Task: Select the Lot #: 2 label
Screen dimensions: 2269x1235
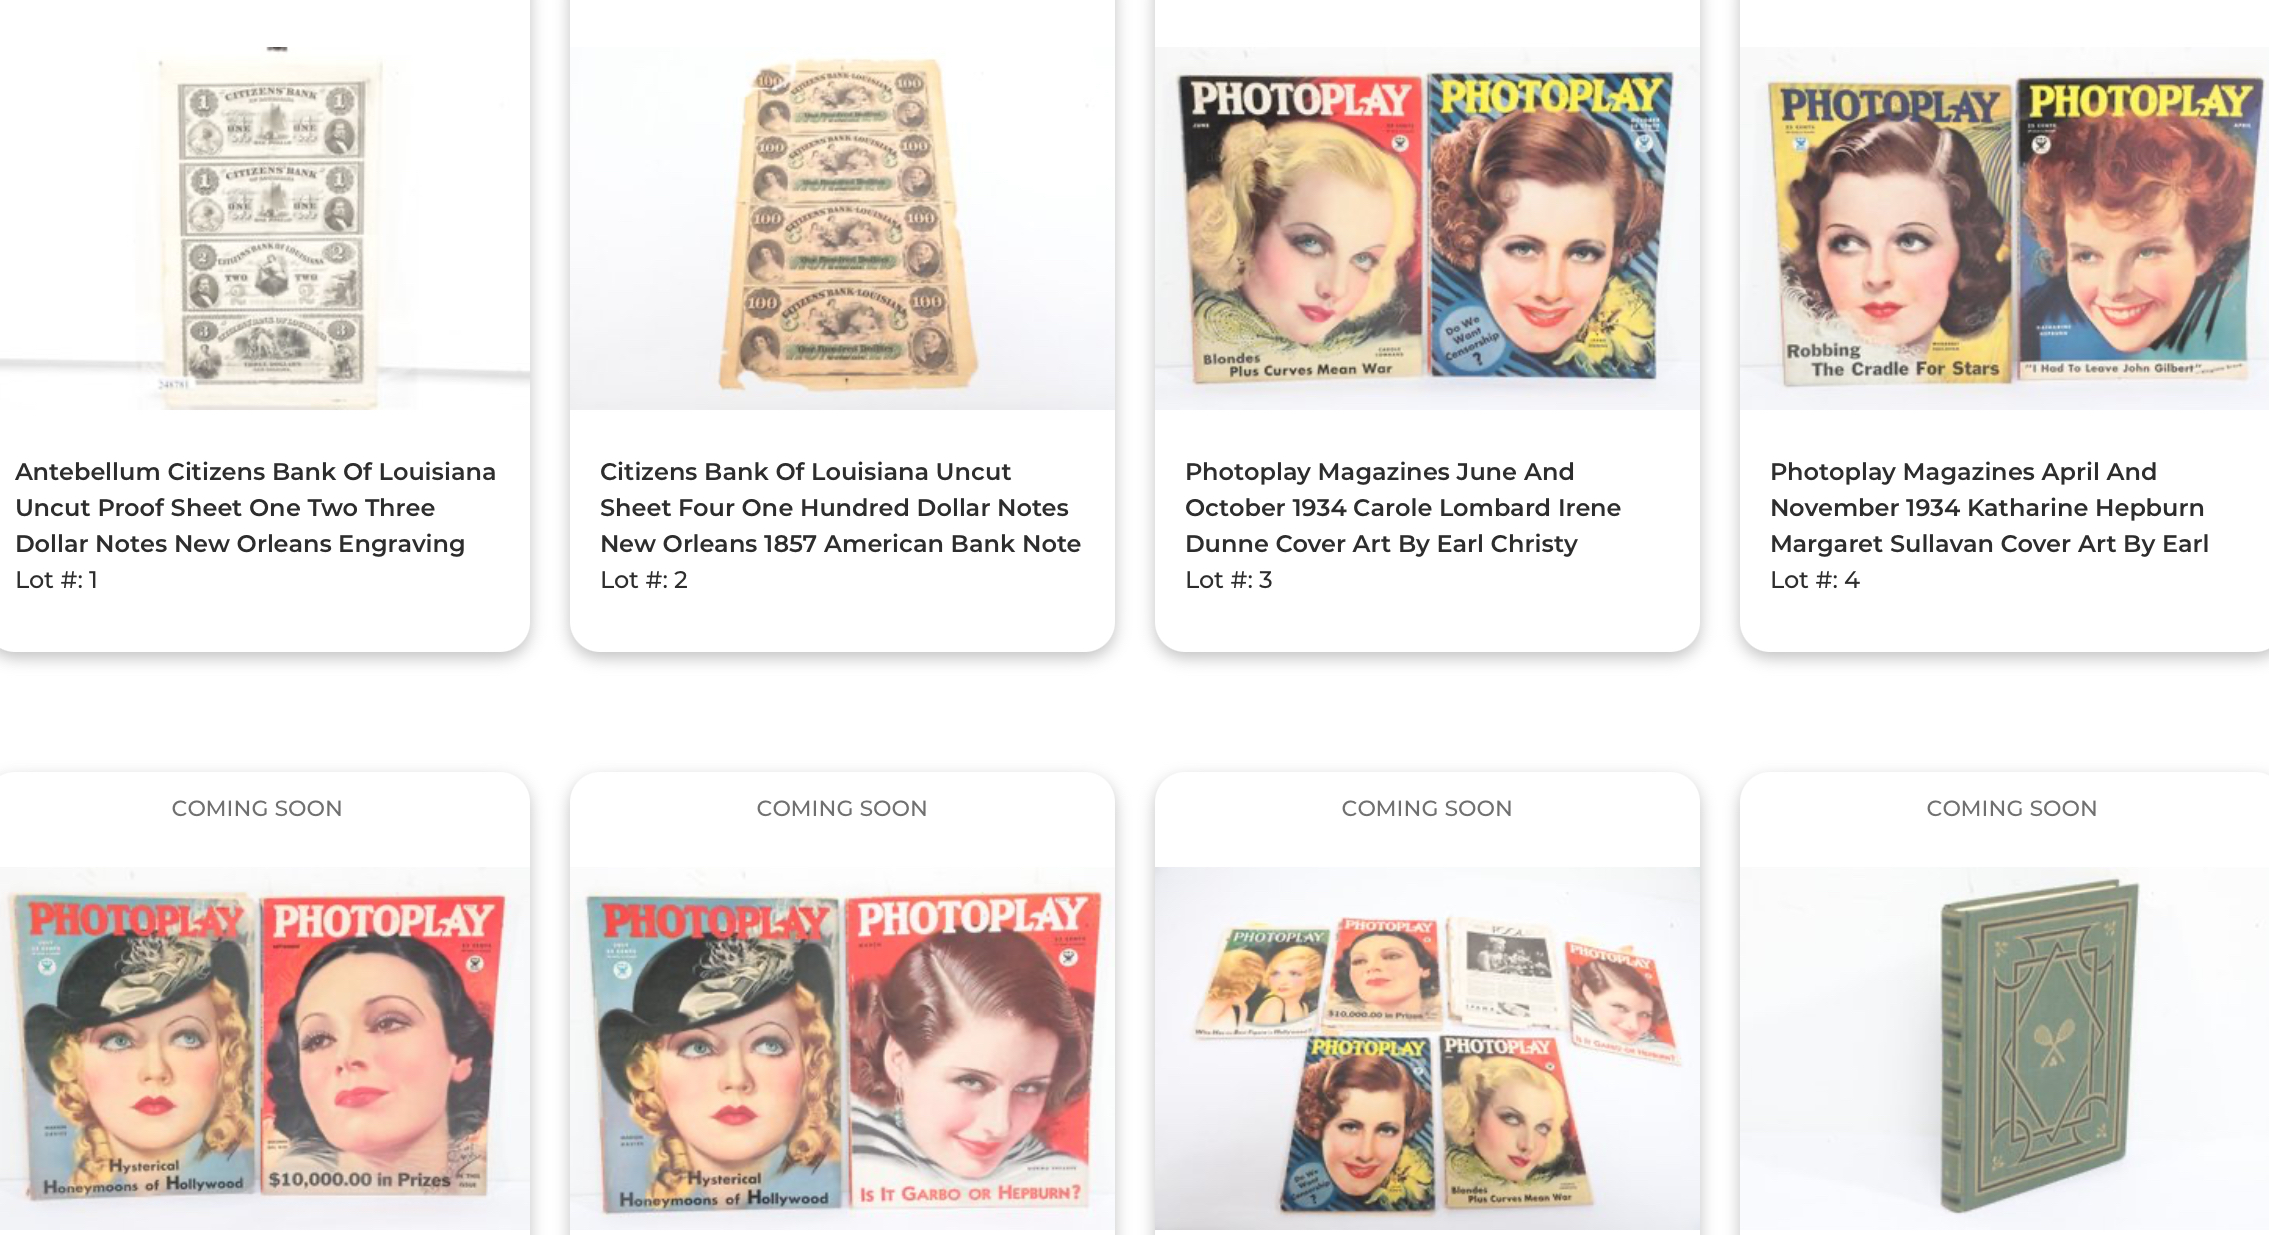Action: [643, 580]
